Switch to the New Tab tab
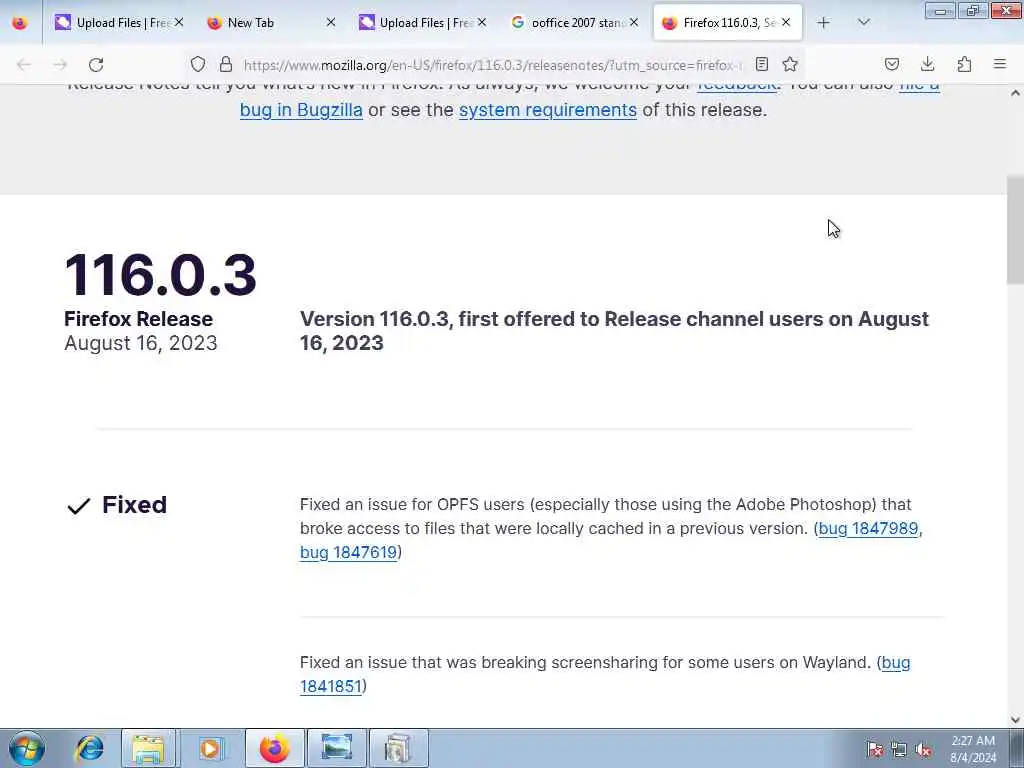The image size is (1024, 768). (271, 23)
